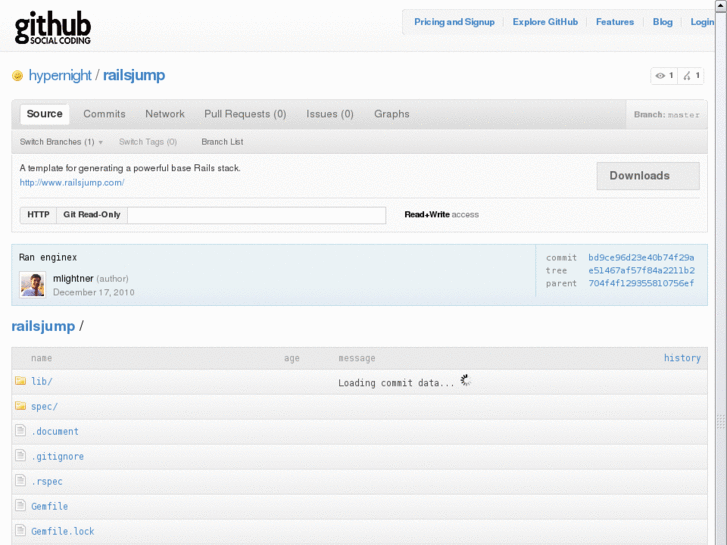Open the Pull Requests tab
The image size is (727, 545).
point(245,114)
